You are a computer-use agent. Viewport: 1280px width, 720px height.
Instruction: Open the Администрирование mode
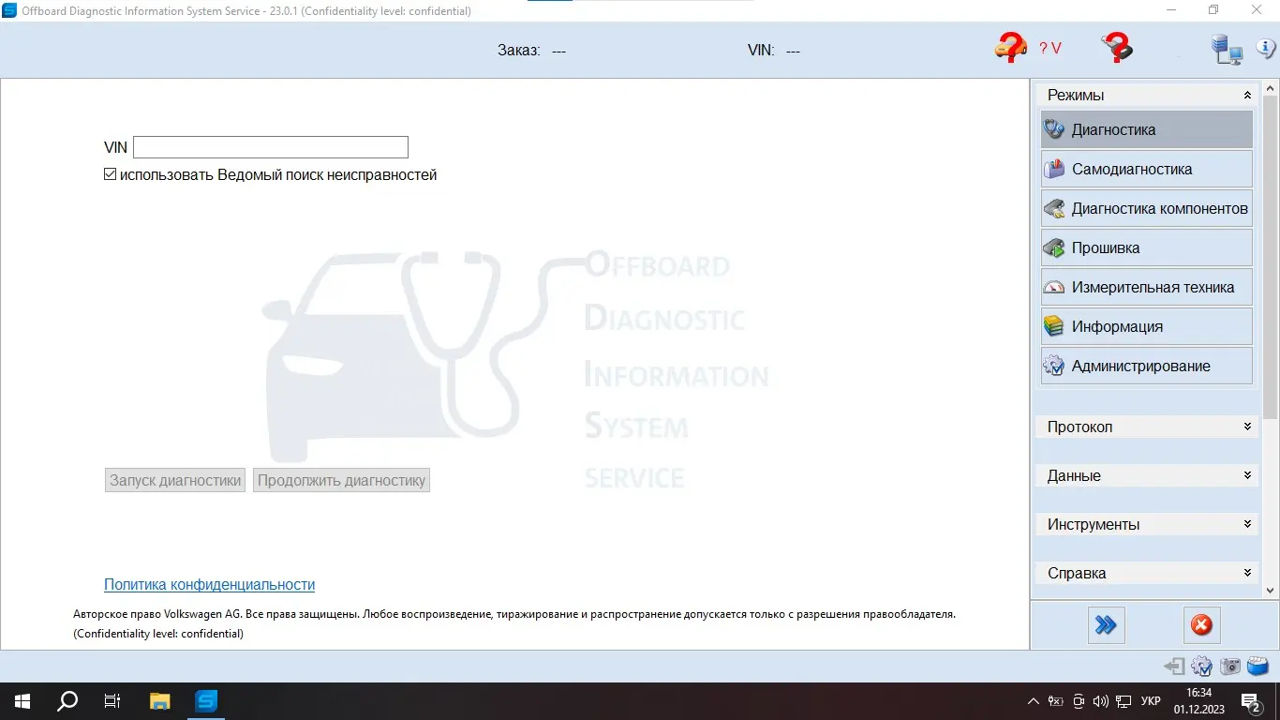click(1146, 366)
